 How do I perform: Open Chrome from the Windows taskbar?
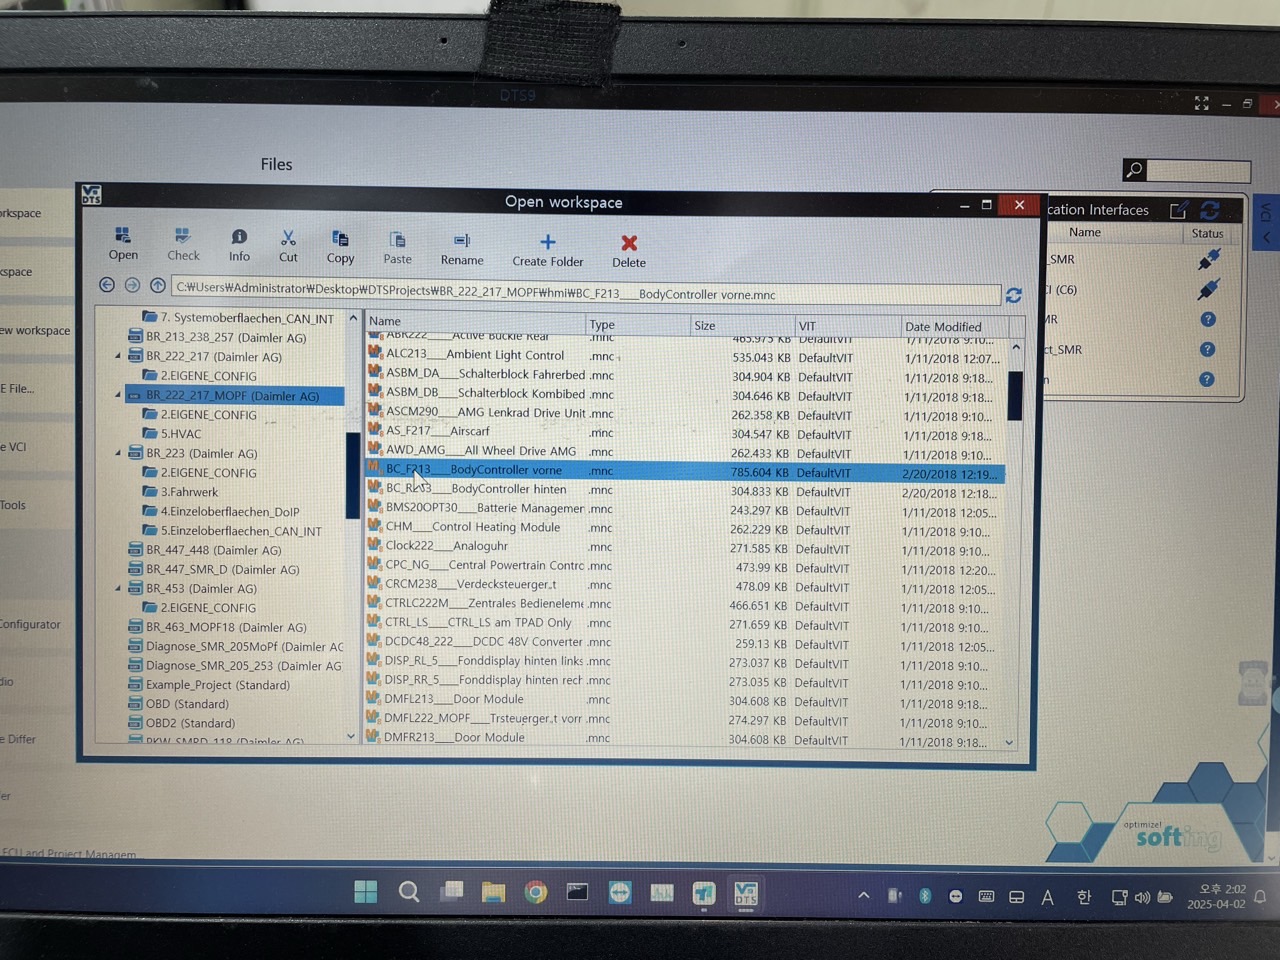click(536, 892)
